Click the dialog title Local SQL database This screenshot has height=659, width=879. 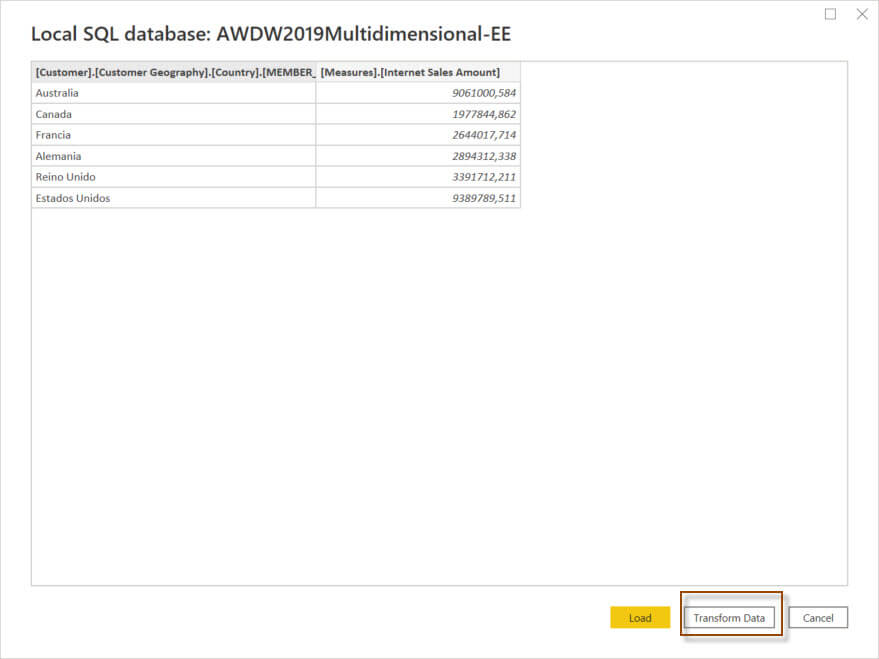click(271, 34)
